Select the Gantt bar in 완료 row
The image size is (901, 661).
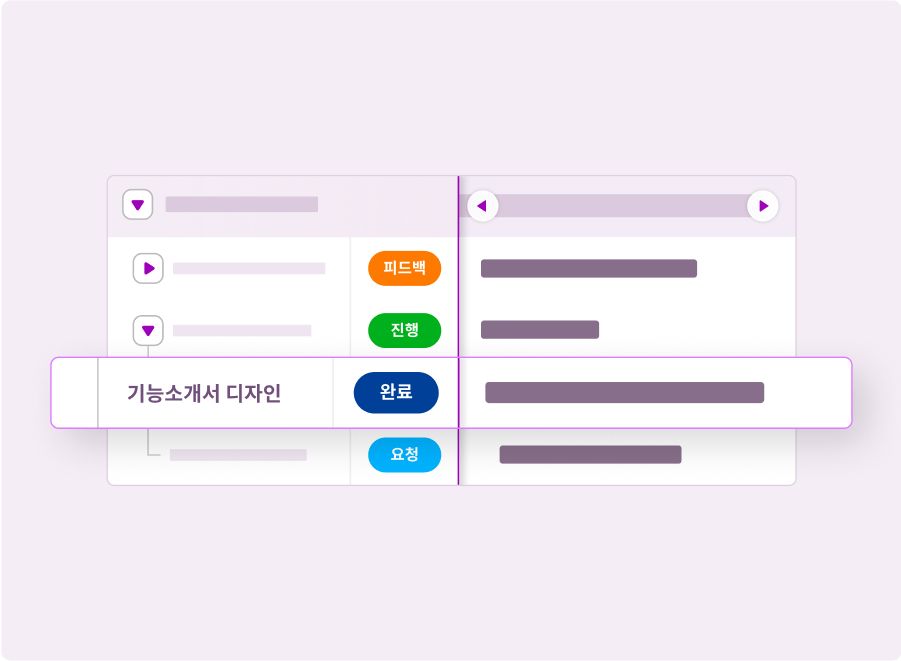point(624,392)
